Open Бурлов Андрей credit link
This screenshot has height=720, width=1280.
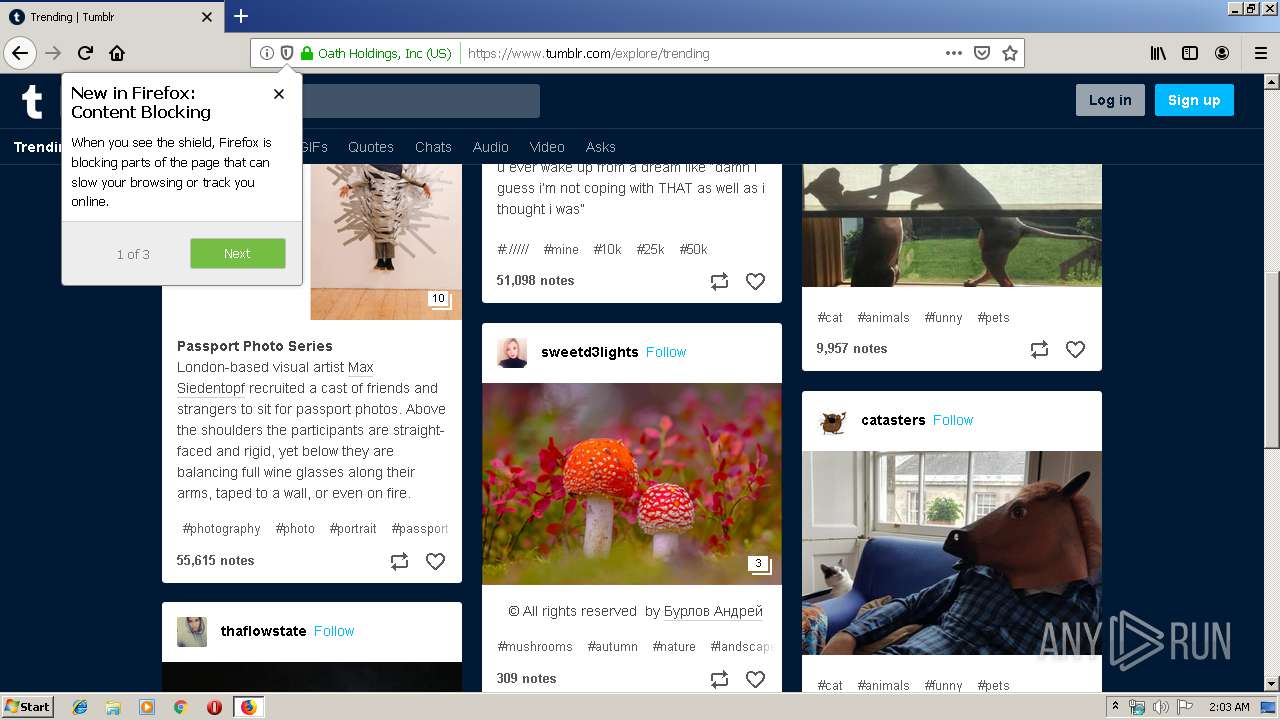coord(713,611)
